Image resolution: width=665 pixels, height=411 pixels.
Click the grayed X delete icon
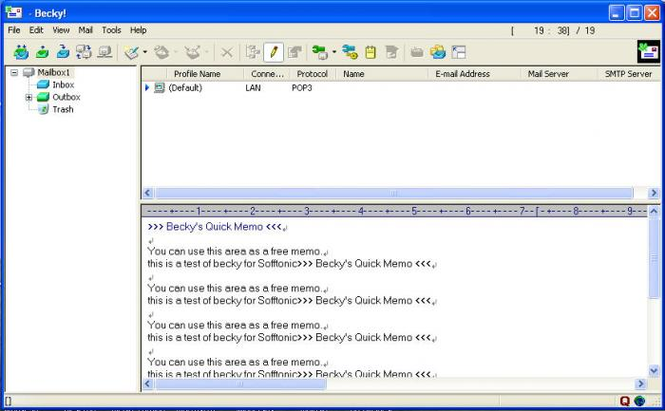[227, 53]
